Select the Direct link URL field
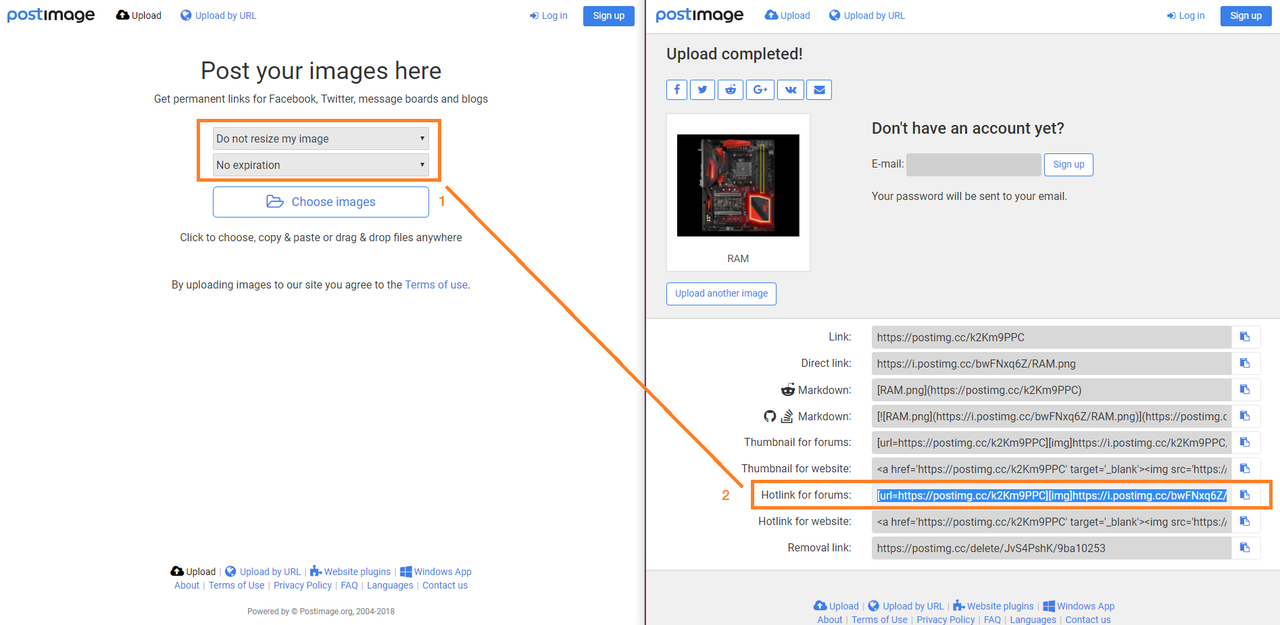Screen dimensions: 1280x625 (x=1052, y=363)
